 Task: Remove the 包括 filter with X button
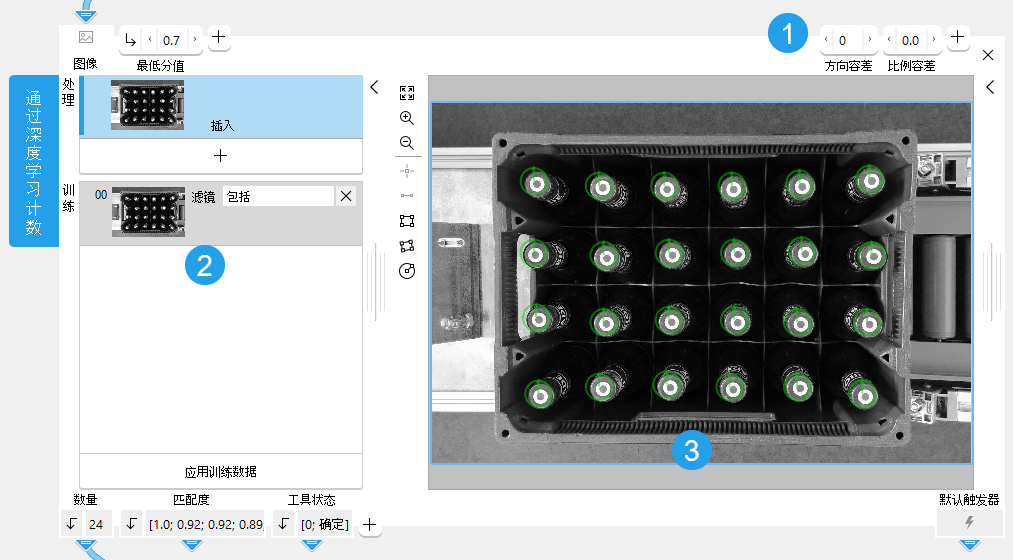[346, 197]
